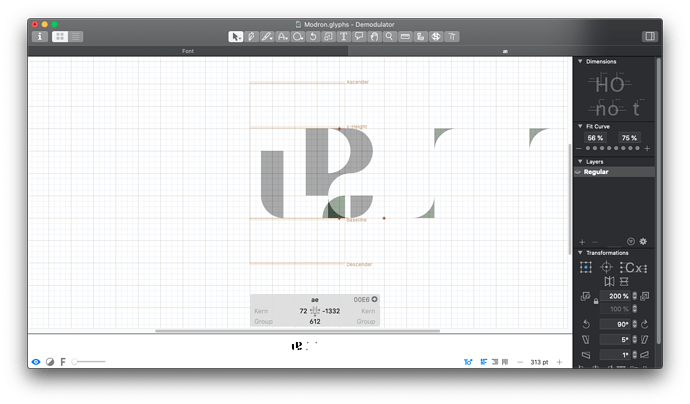
Task: Click the 75 % Fit Curve field
Action: (629, 138)
